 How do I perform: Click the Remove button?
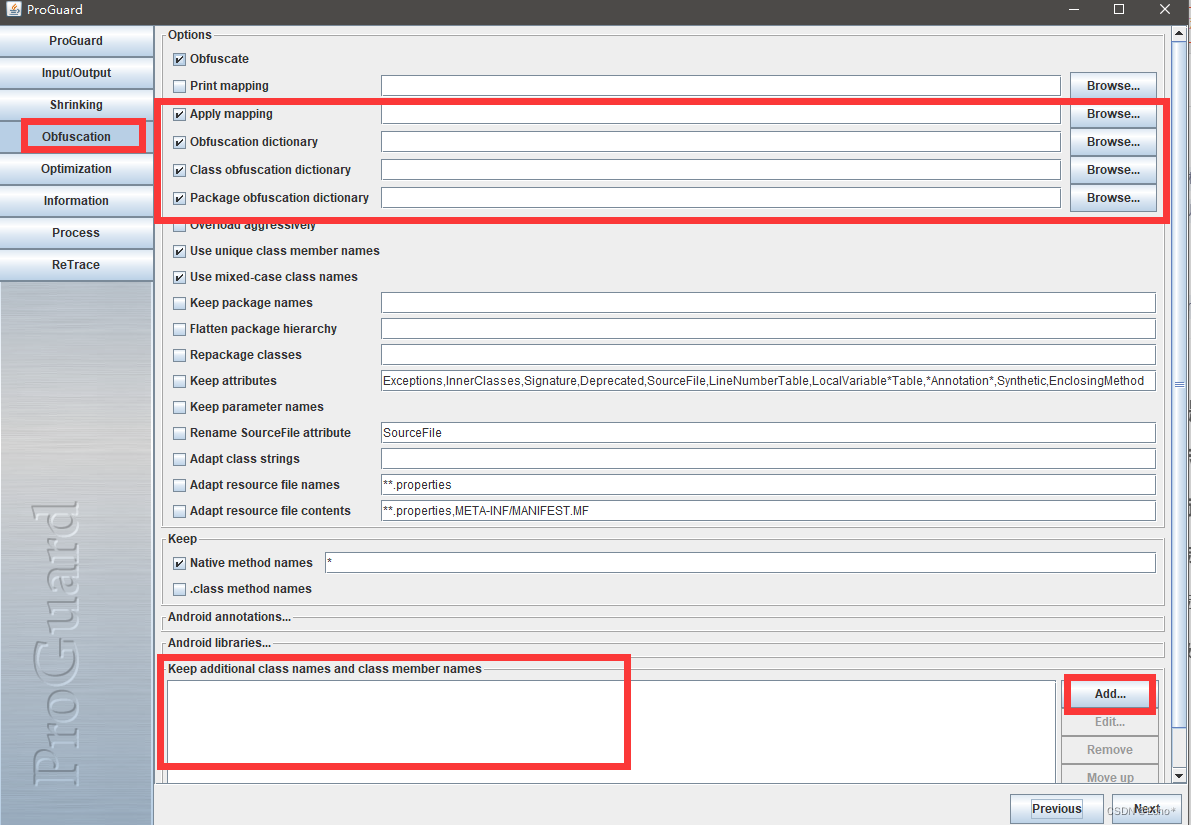1110,750
